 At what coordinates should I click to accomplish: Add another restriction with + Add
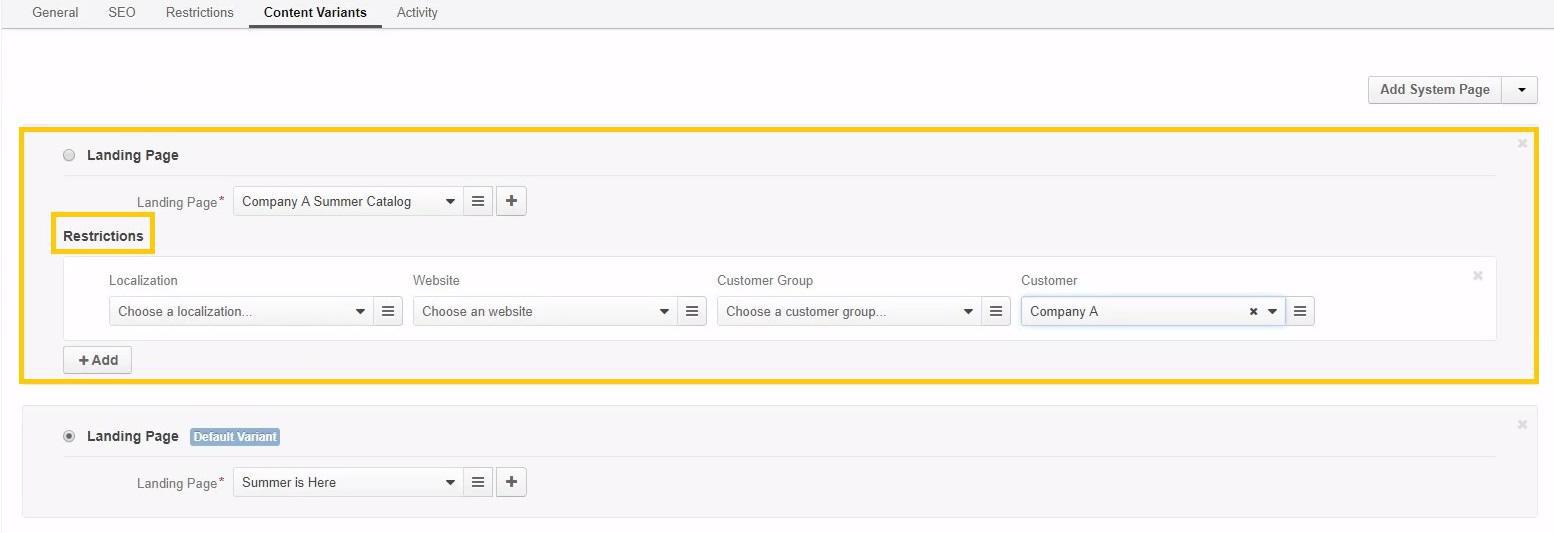(x=97, y=360)
